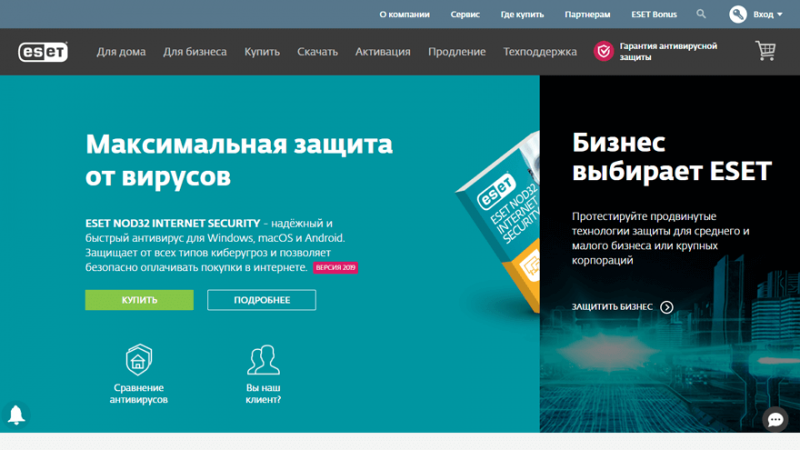800x450 pixels.
Task: Click the Вход login text
Action: tap(763, 14)
